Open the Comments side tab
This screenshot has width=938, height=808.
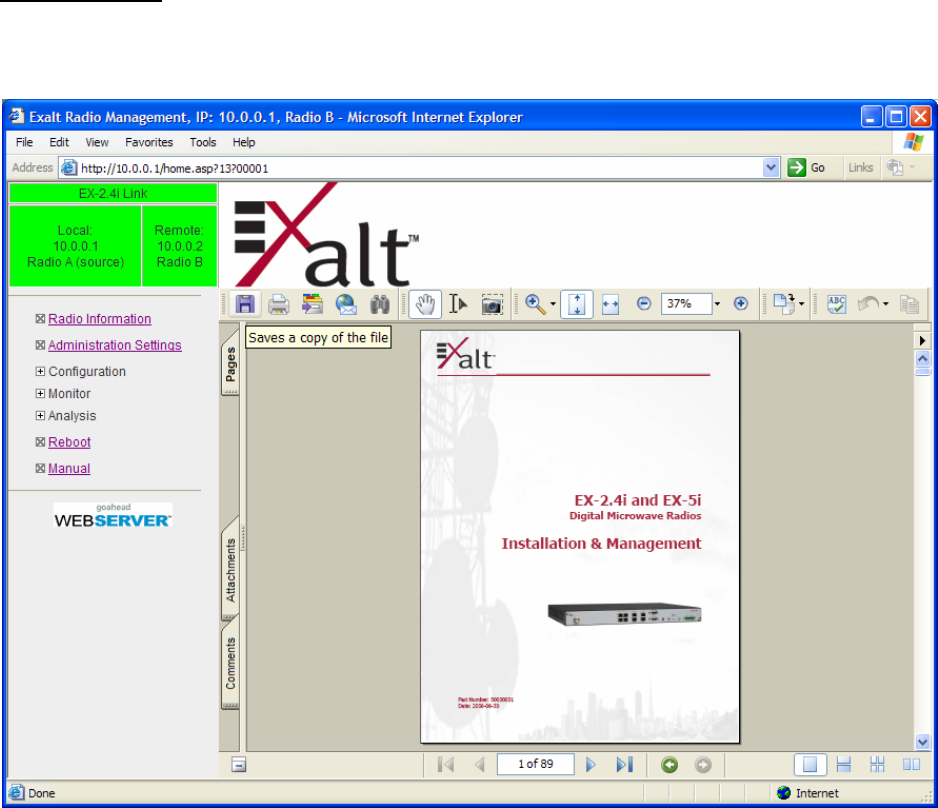[231, 664]
